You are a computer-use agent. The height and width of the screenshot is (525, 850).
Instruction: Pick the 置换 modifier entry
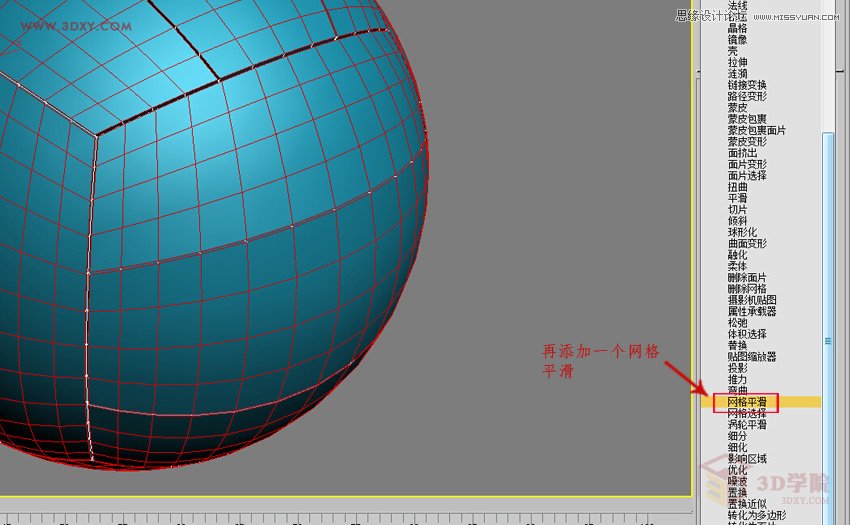coord(737,493)
